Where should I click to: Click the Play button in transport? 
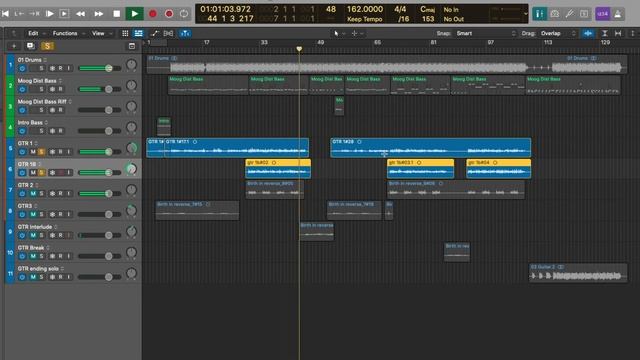134,14
